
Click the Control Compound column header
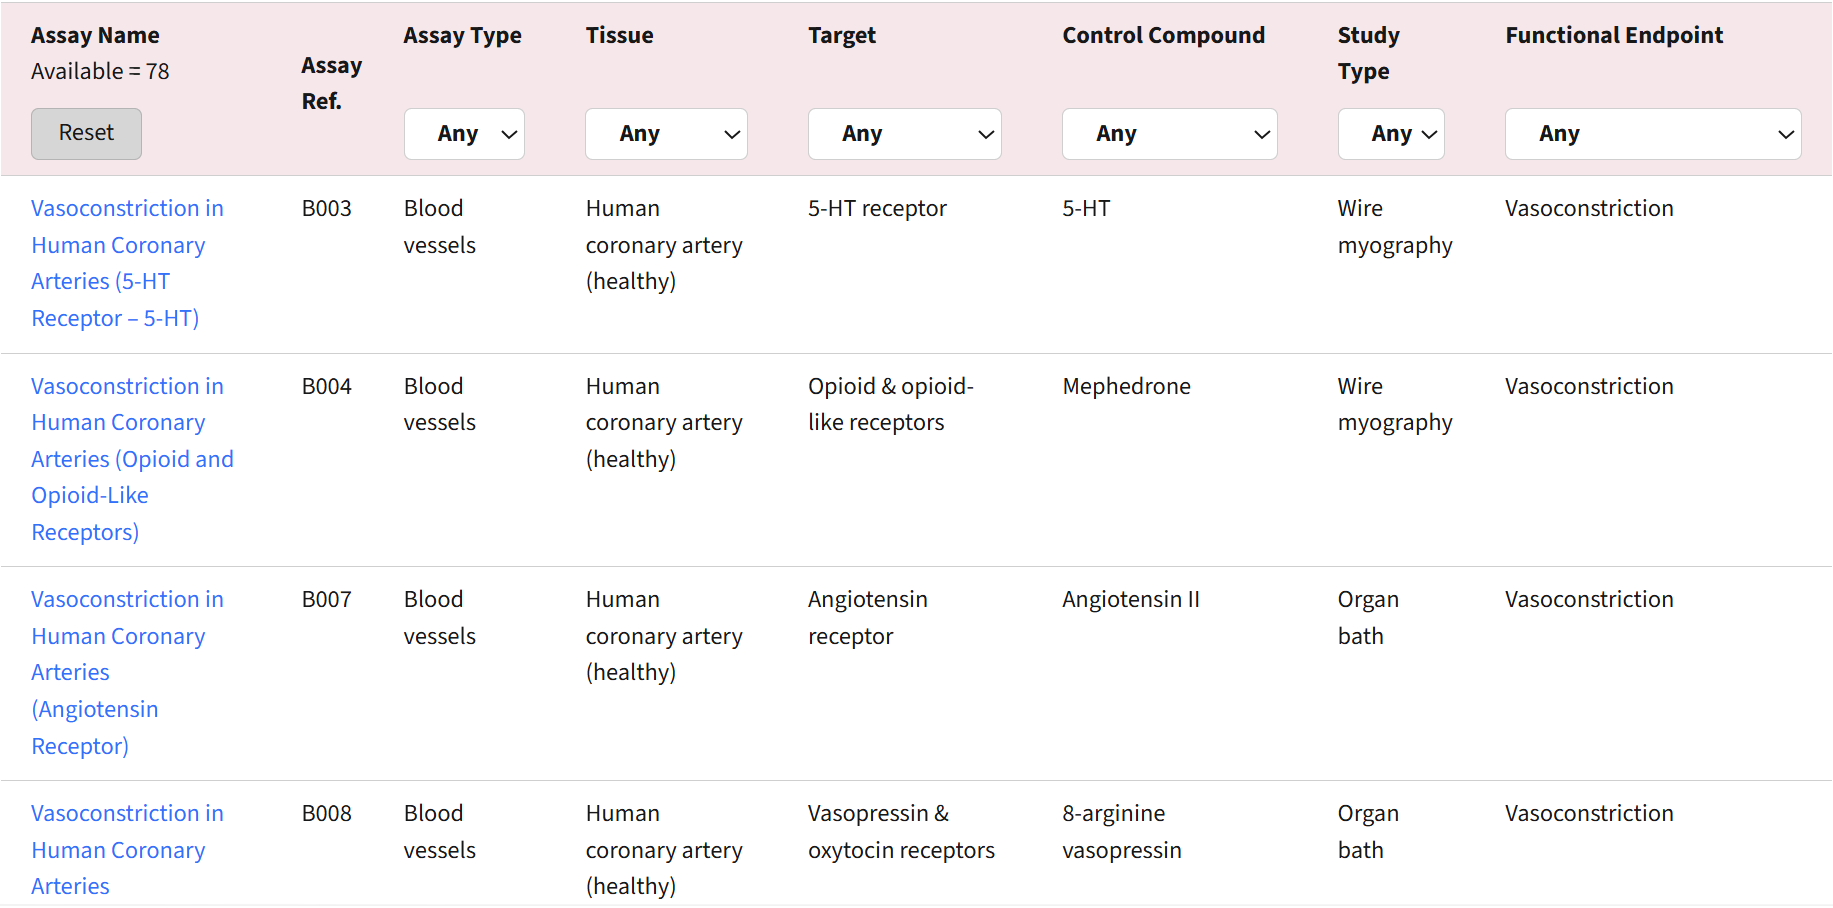tap(1163, 35)
